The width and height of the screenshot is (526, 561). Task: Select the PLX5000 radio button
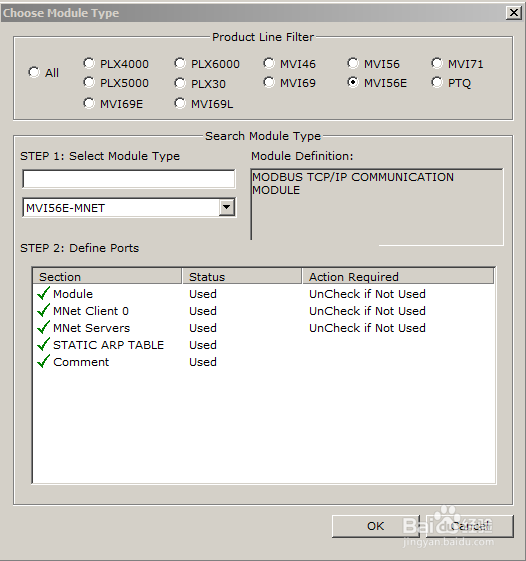point(89,83)
